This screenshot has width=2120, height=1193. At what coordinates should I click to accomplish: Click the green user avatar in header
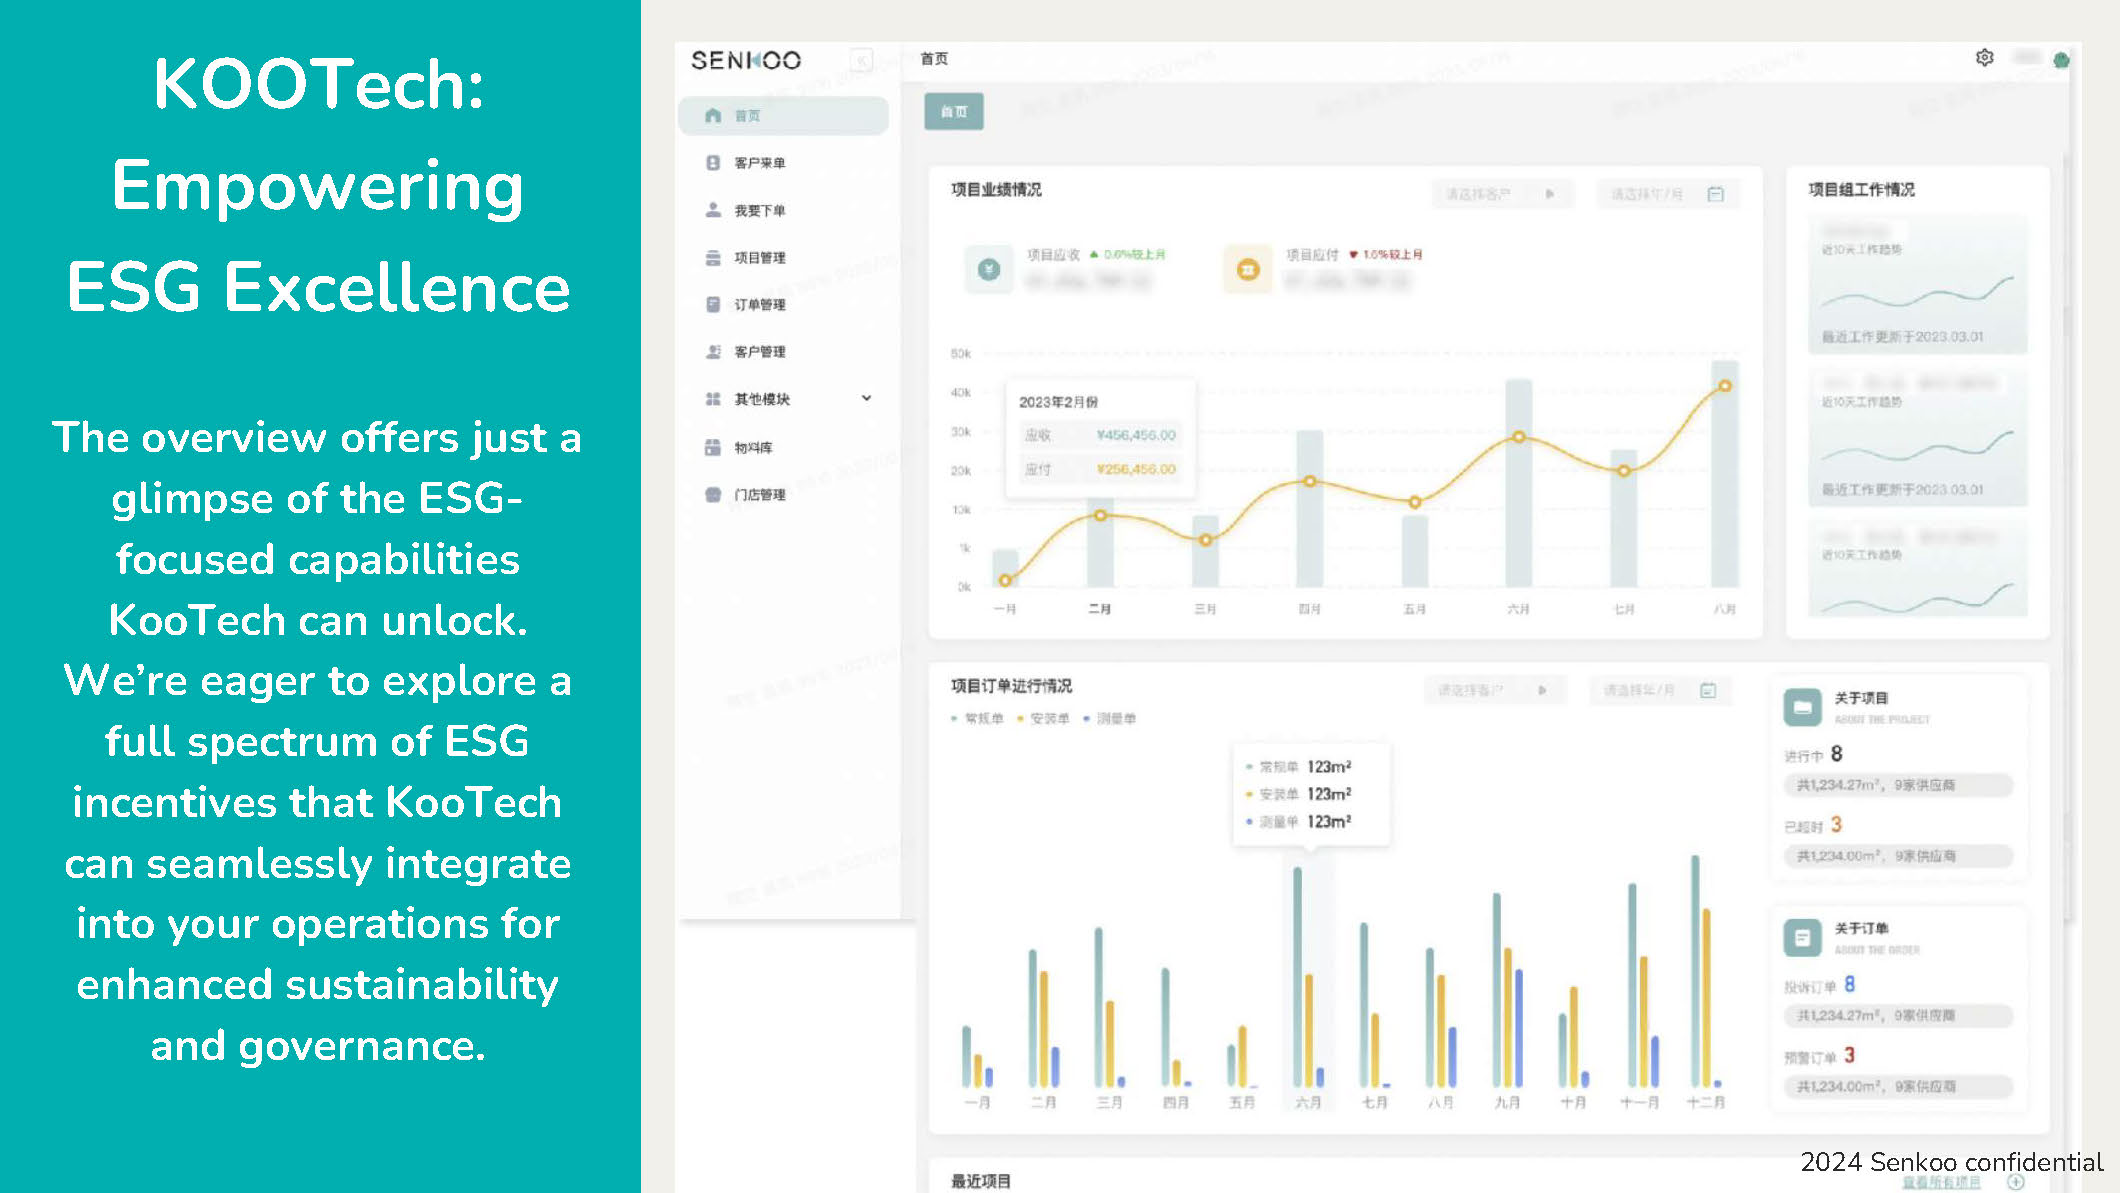coord(2061,60)
